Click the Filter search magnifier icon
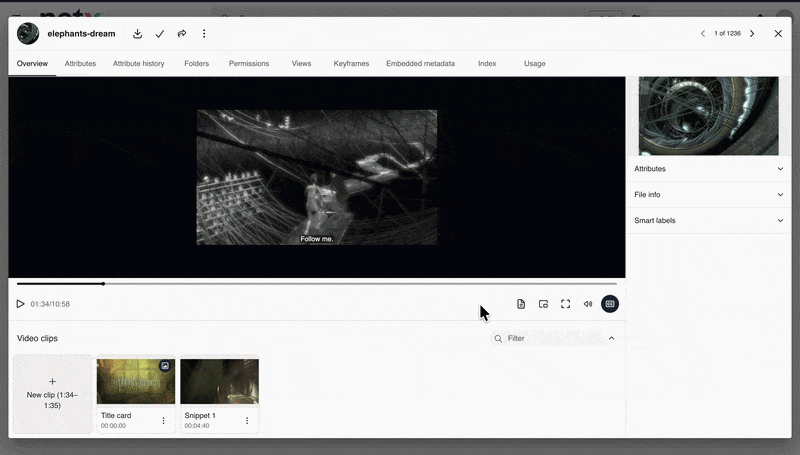Image resolution: width=800 pixels, height=455 pixels. (x=498, y=338)
